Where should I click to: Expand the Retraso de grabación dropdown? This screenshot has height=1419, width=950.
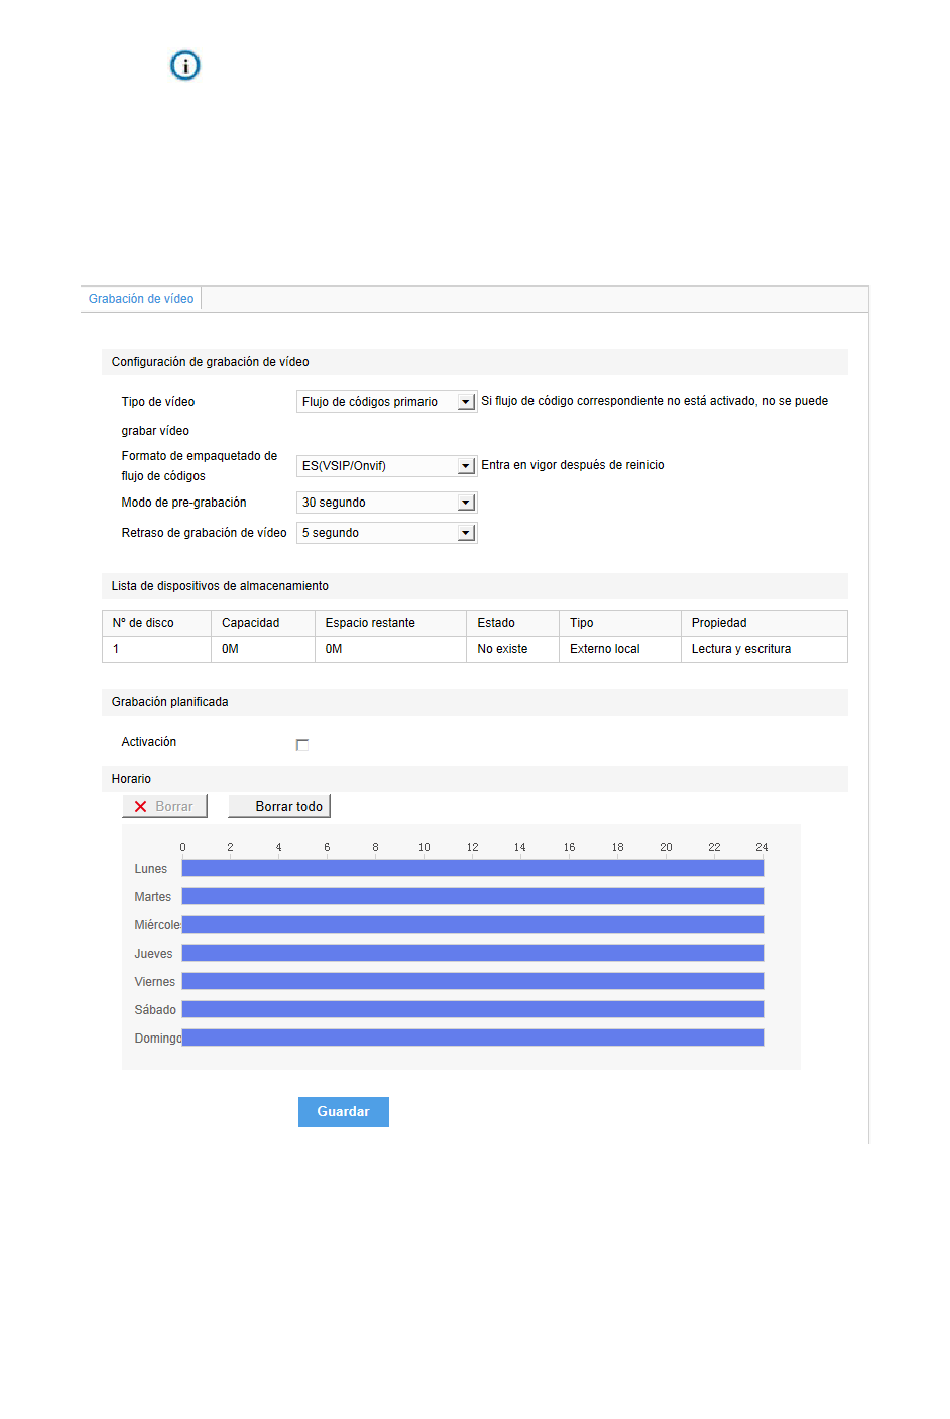(465, 533)
